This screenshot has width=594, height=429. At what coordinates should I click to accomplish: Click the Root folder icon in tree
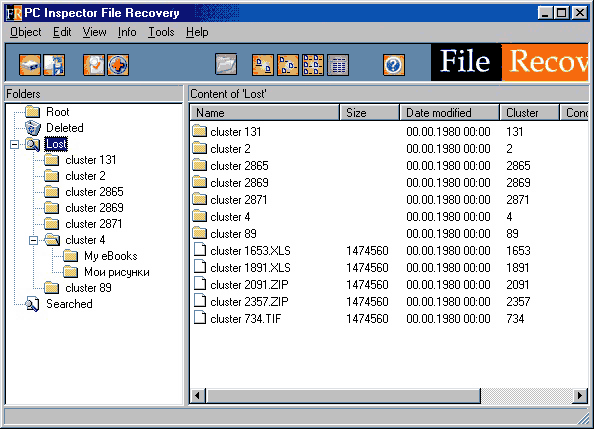(x=33, y=112)
